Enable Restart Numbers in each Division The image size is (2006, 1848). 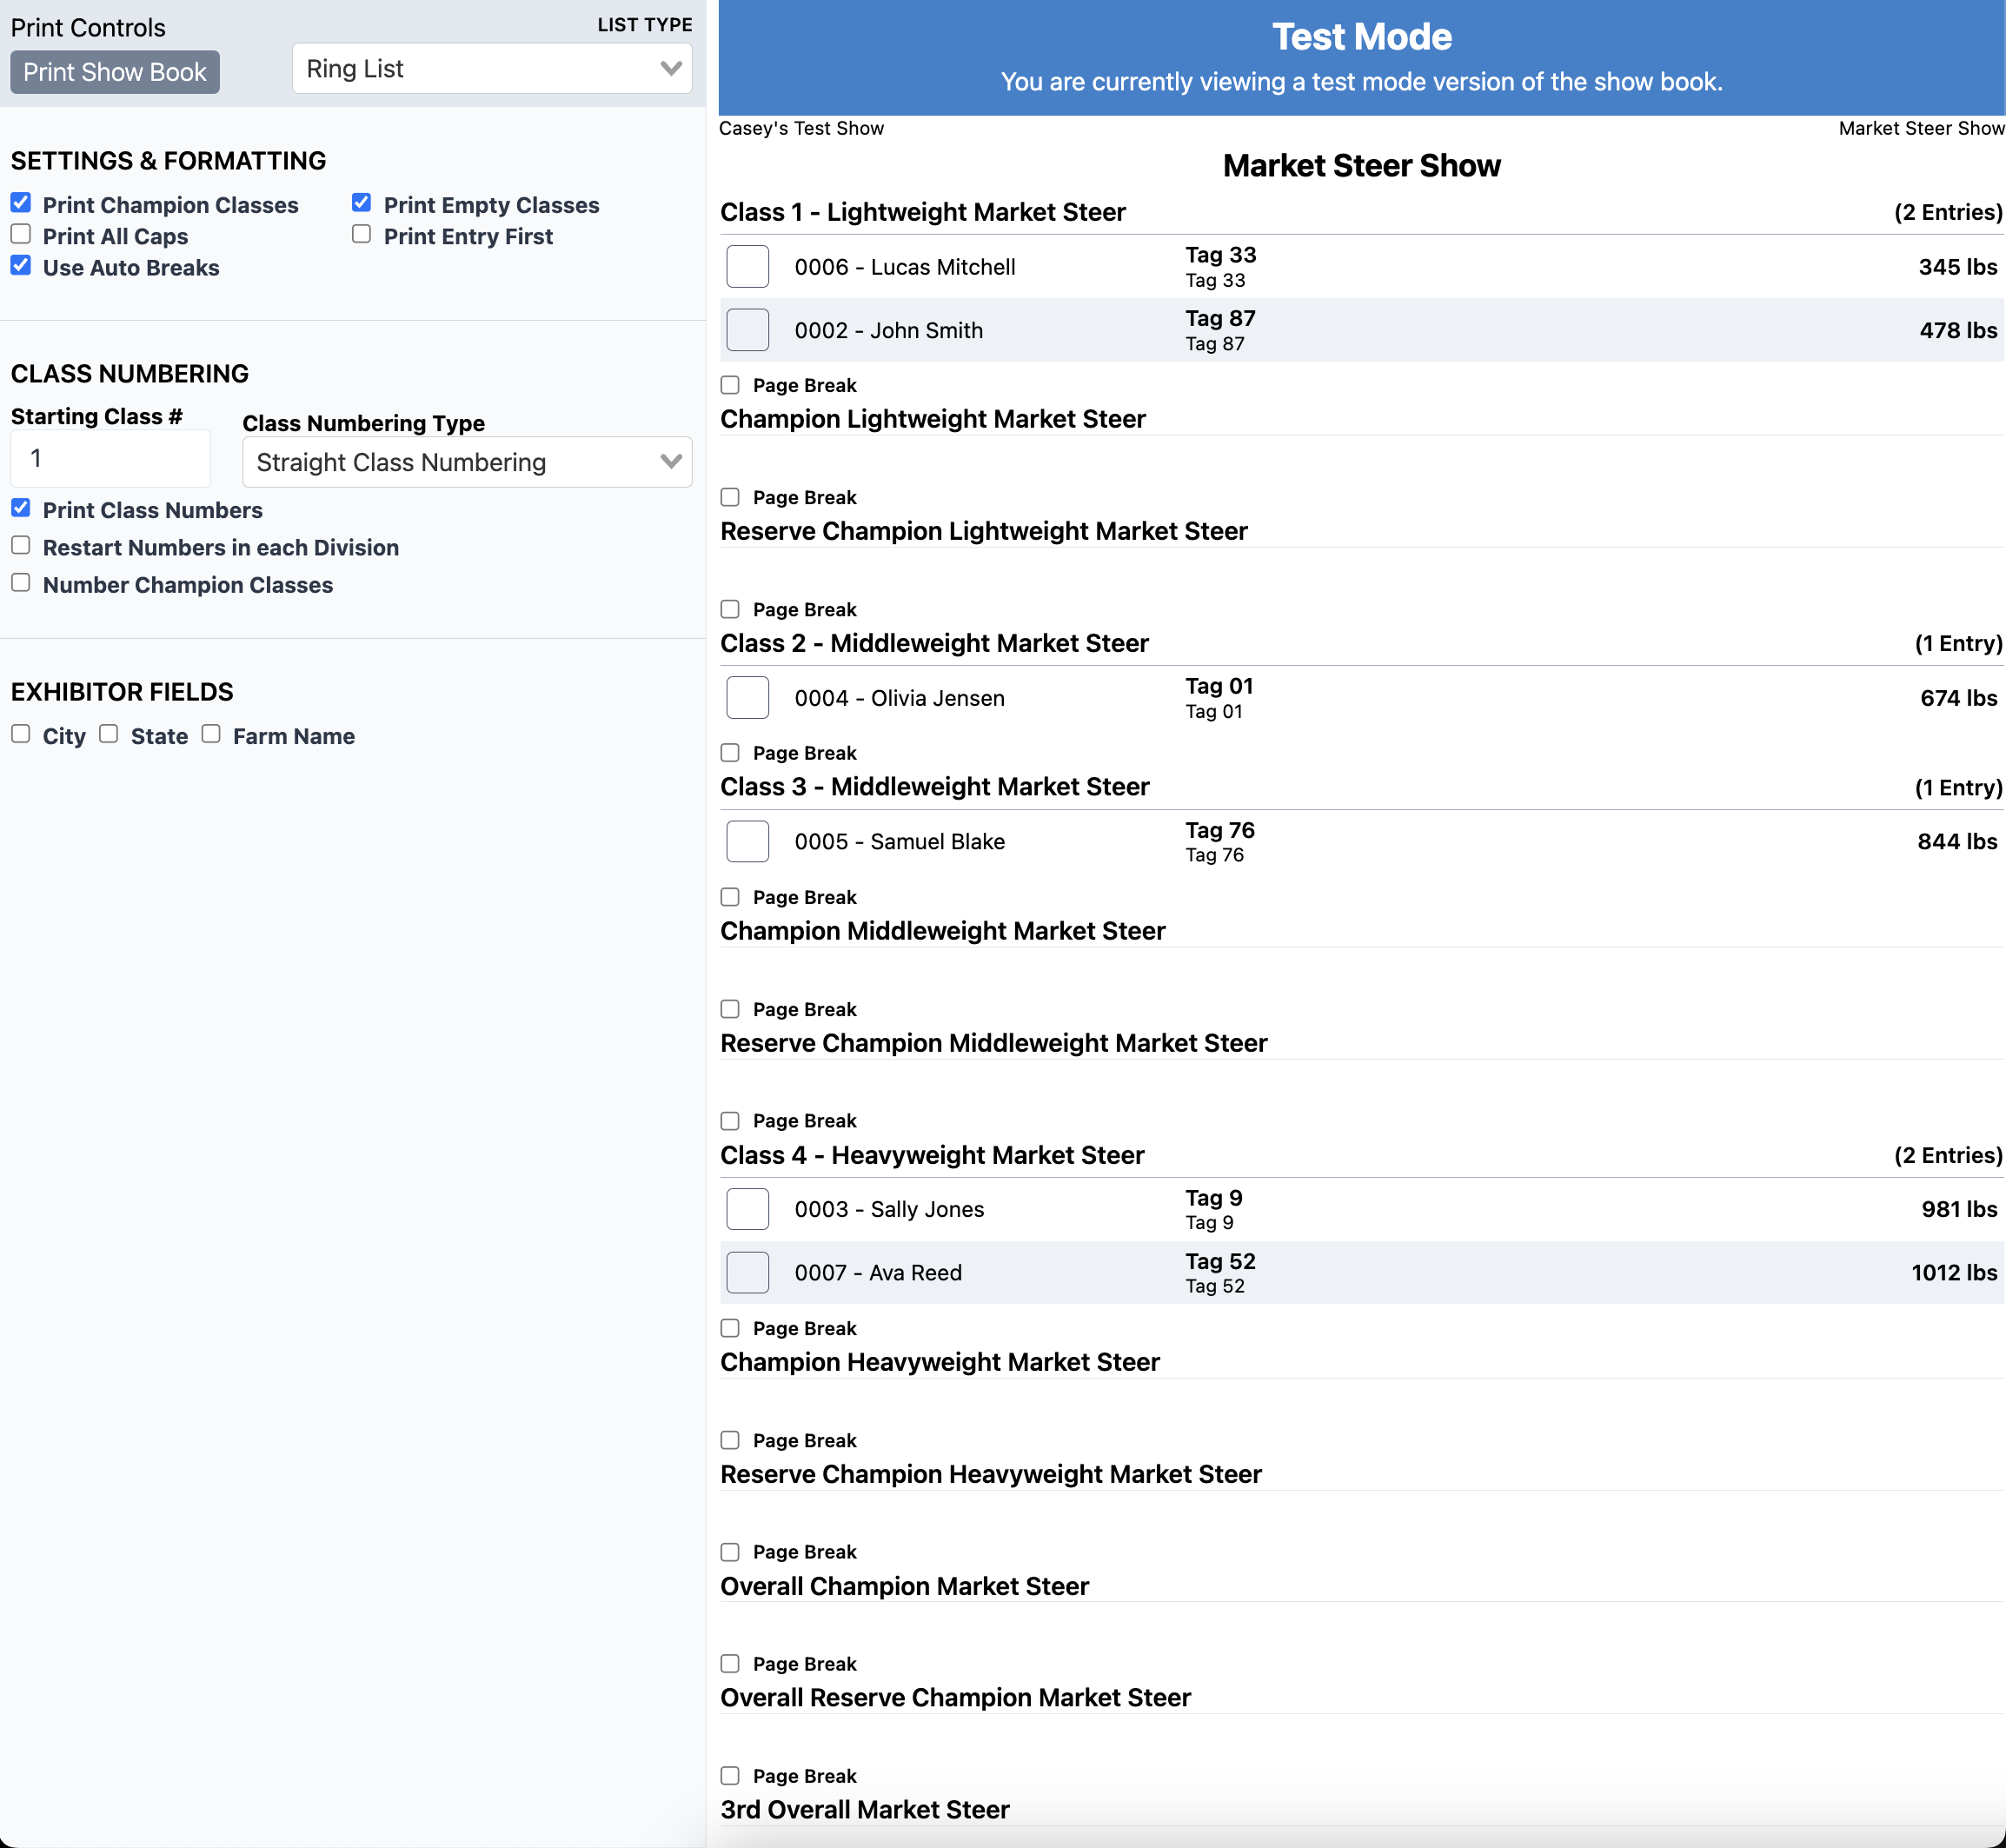click(21, 546)
